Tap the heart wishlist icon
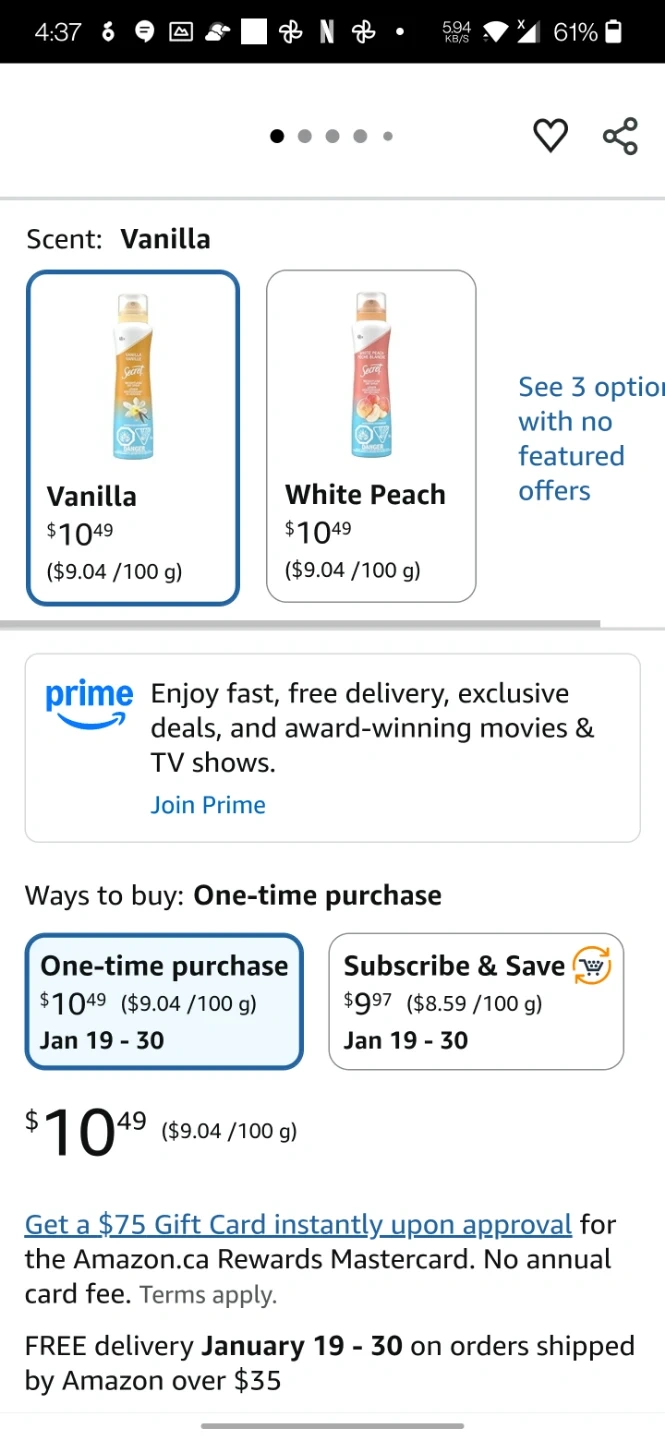 (x=550, y=136)
